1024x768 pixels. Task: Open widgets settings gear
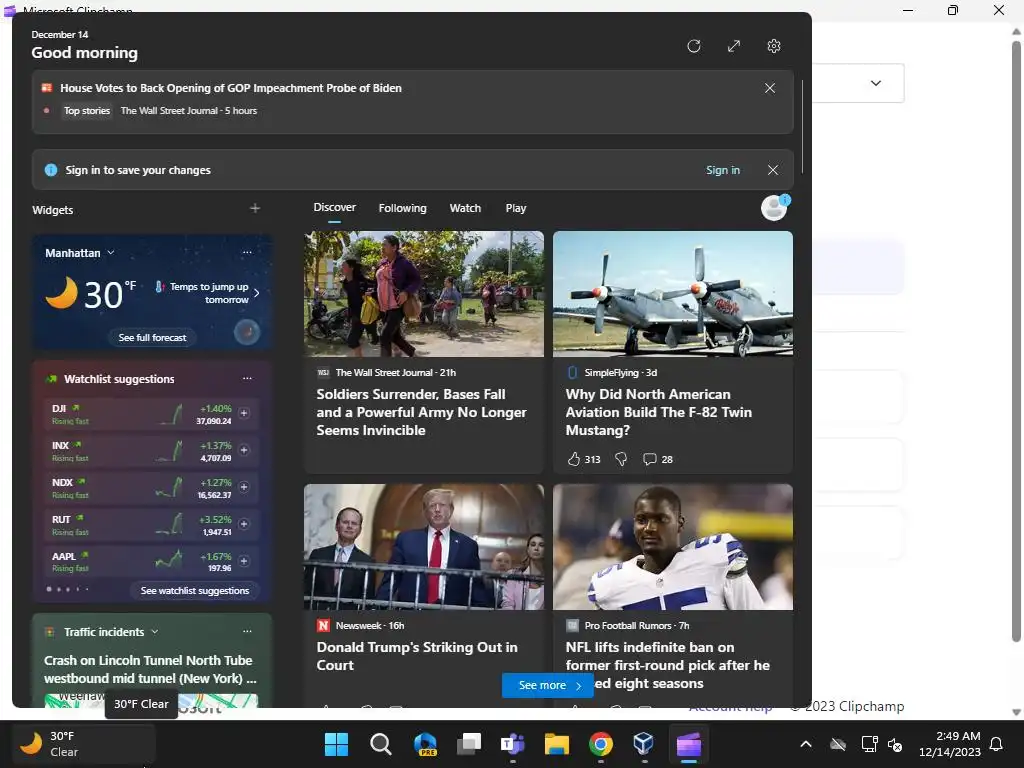[x=774, y=46]
